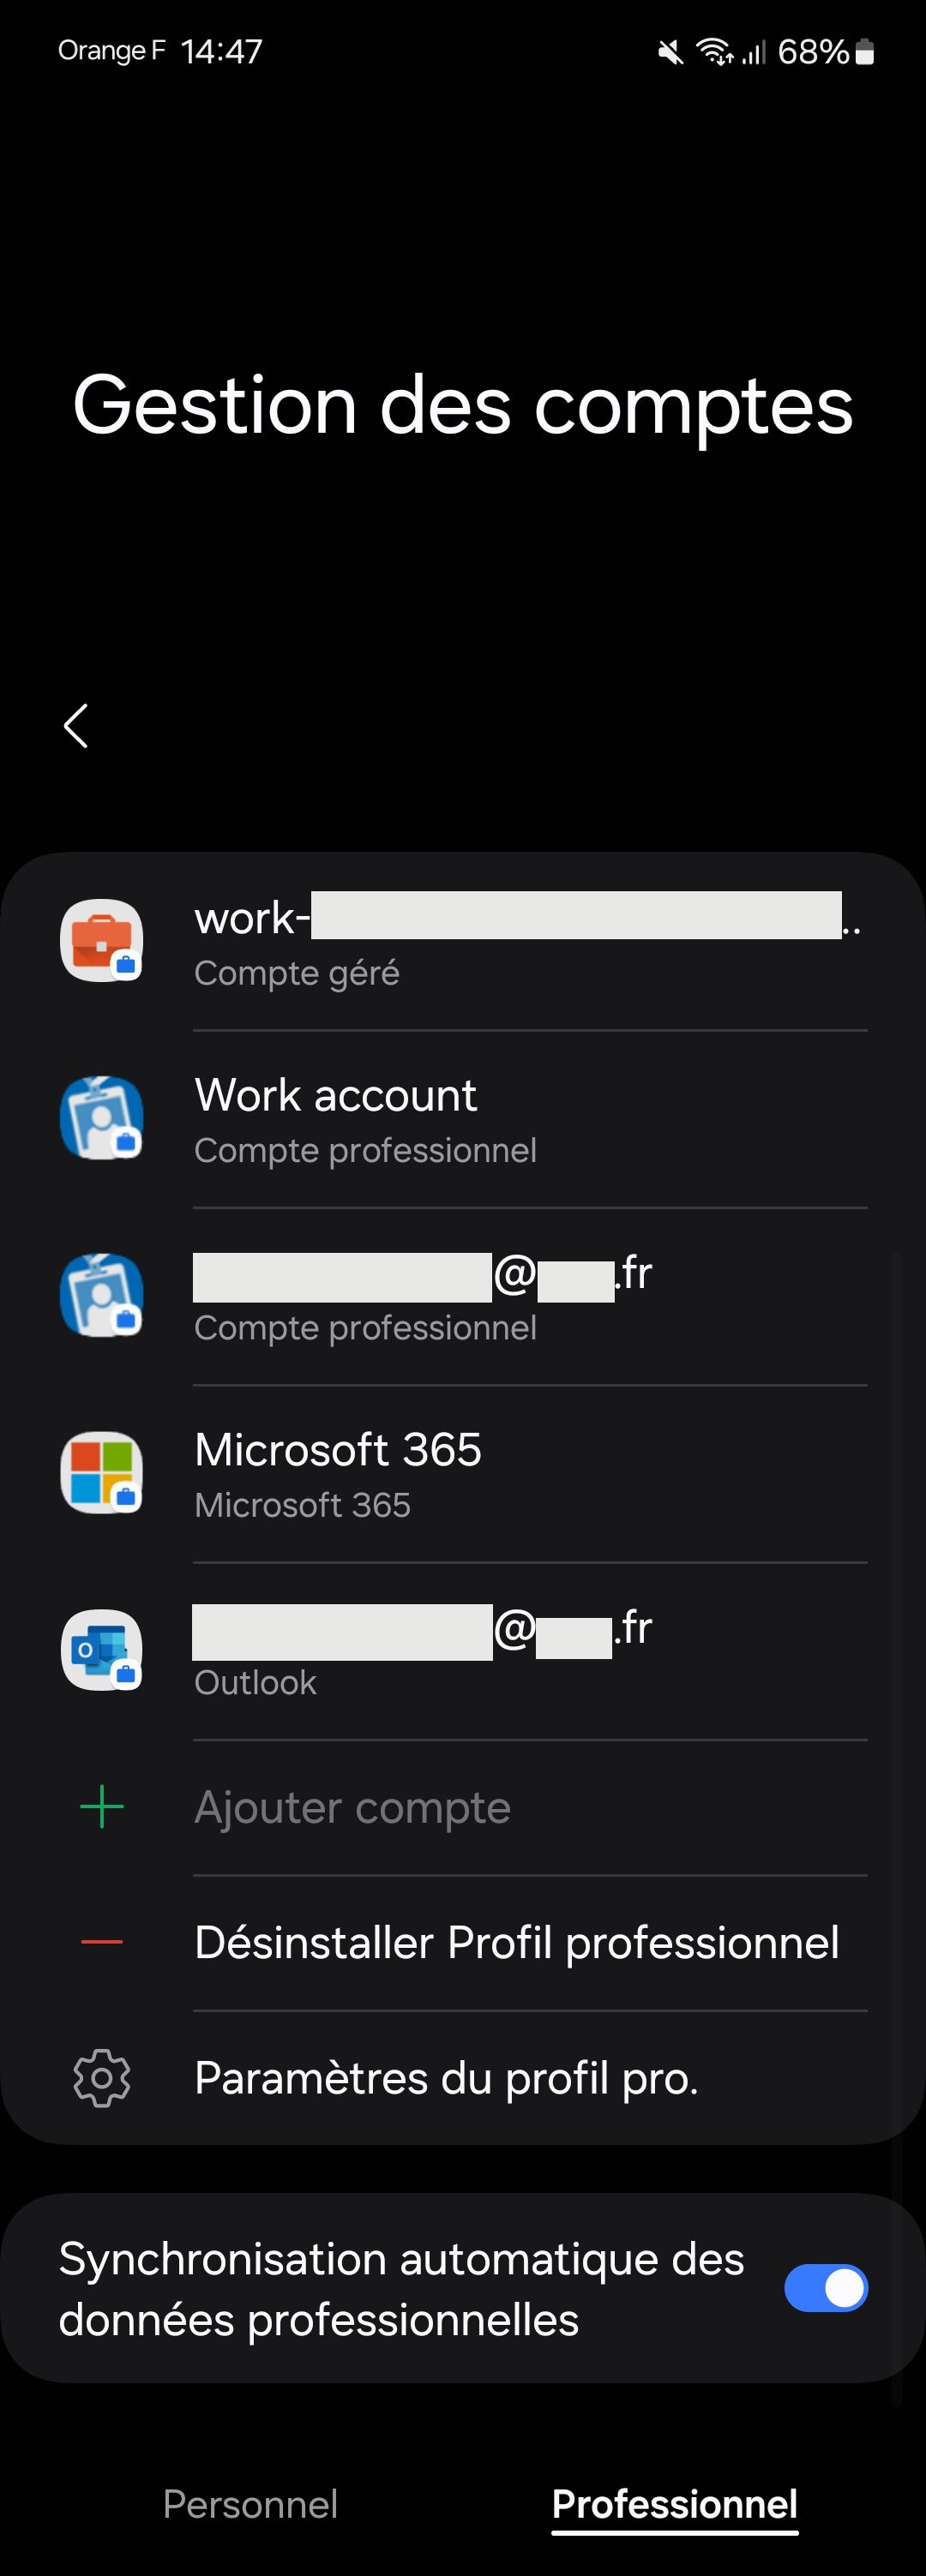
Task: Tap the red minus uninstall icon
Action: click(x=101, y=1942)
